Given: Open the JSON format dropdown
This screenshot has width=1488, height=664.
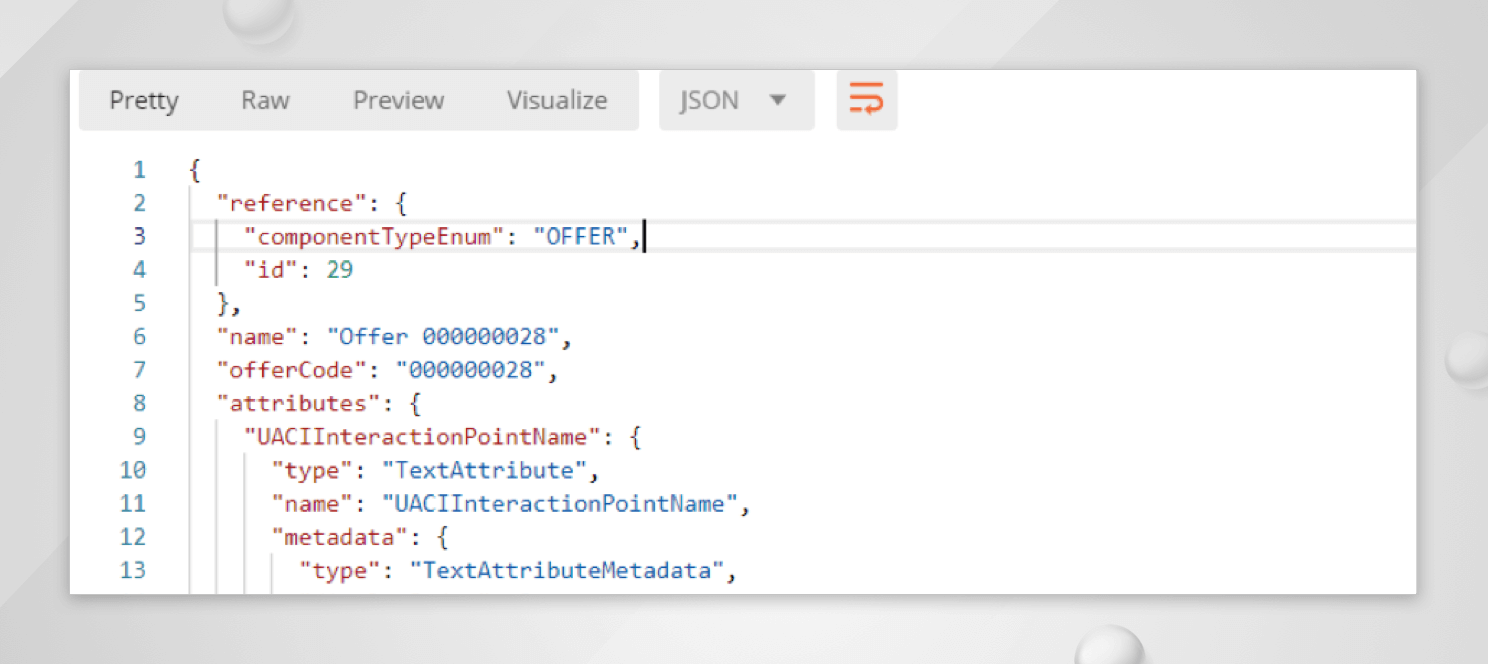Looking at the screenshot, I should pyautogui.click(x=735, y=100).
